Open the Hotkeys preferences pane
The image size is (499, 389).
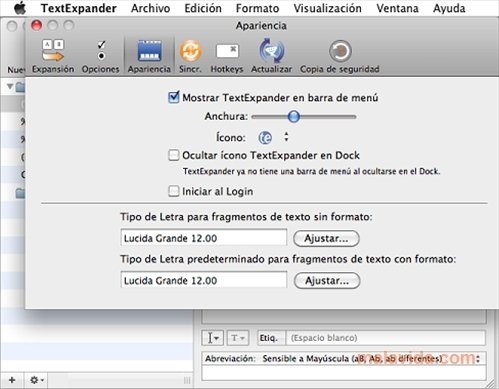pos(227,56)
